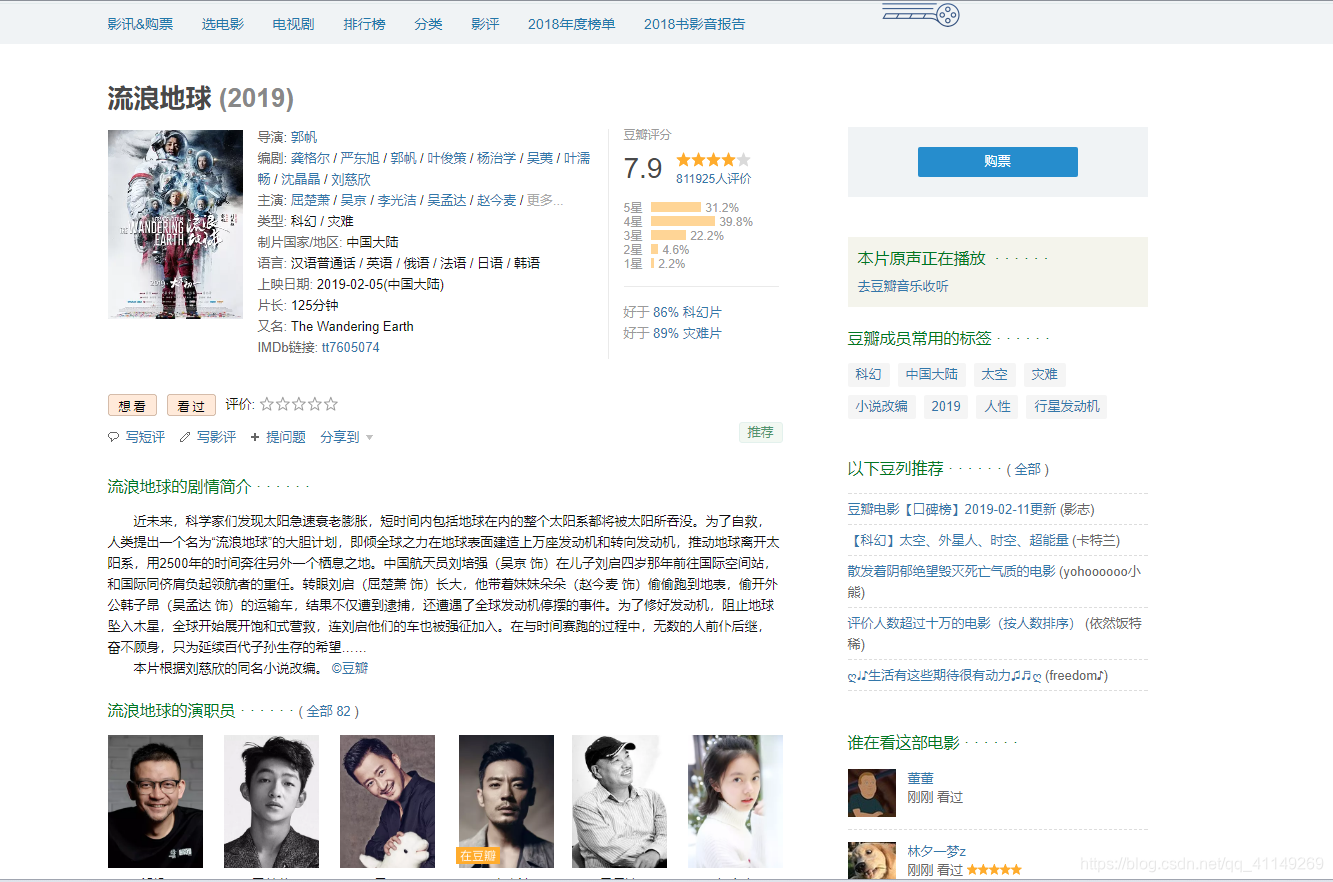Viewport: 1333px width, 882px height.
Task: Open 全部 link beside 以下豆列推荐
Action: [1027, 469]
